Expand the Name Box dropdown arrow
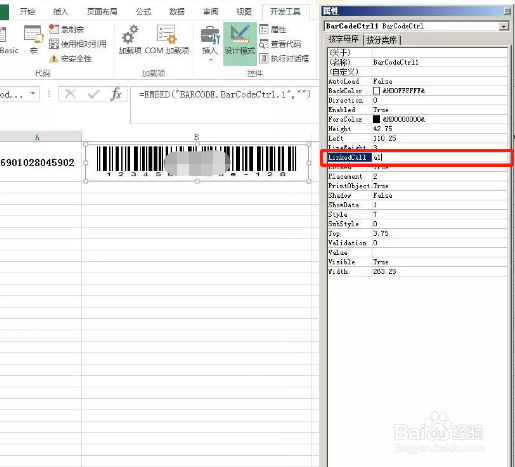515x467 pixels. [x=33, y=94]
